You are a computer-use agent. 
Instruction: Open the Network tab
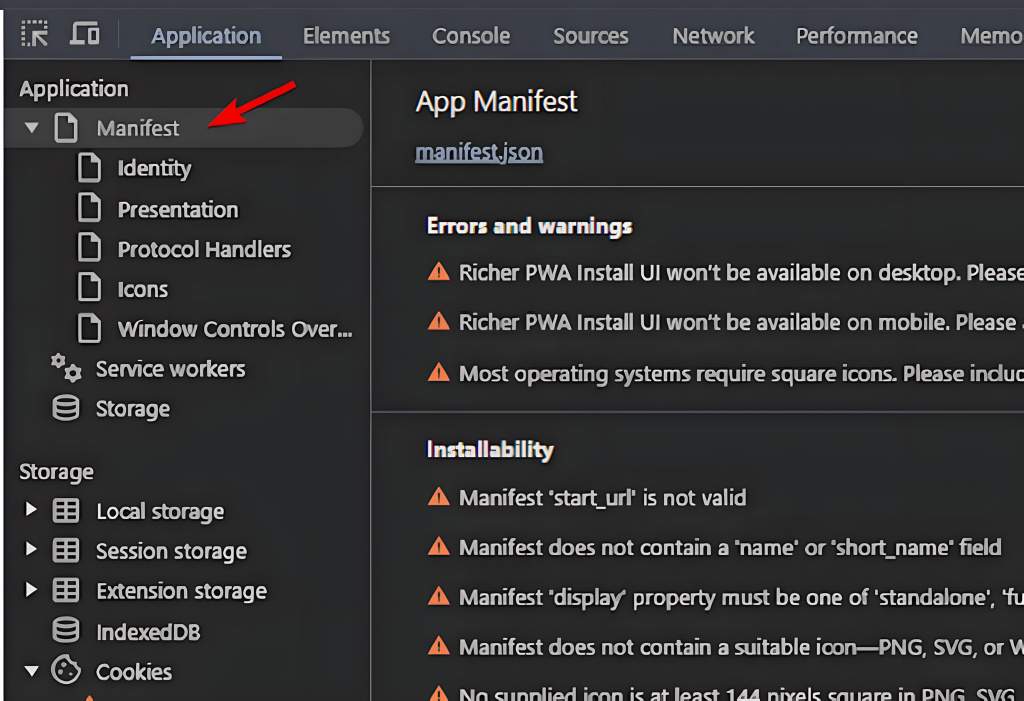coord(713,36)
